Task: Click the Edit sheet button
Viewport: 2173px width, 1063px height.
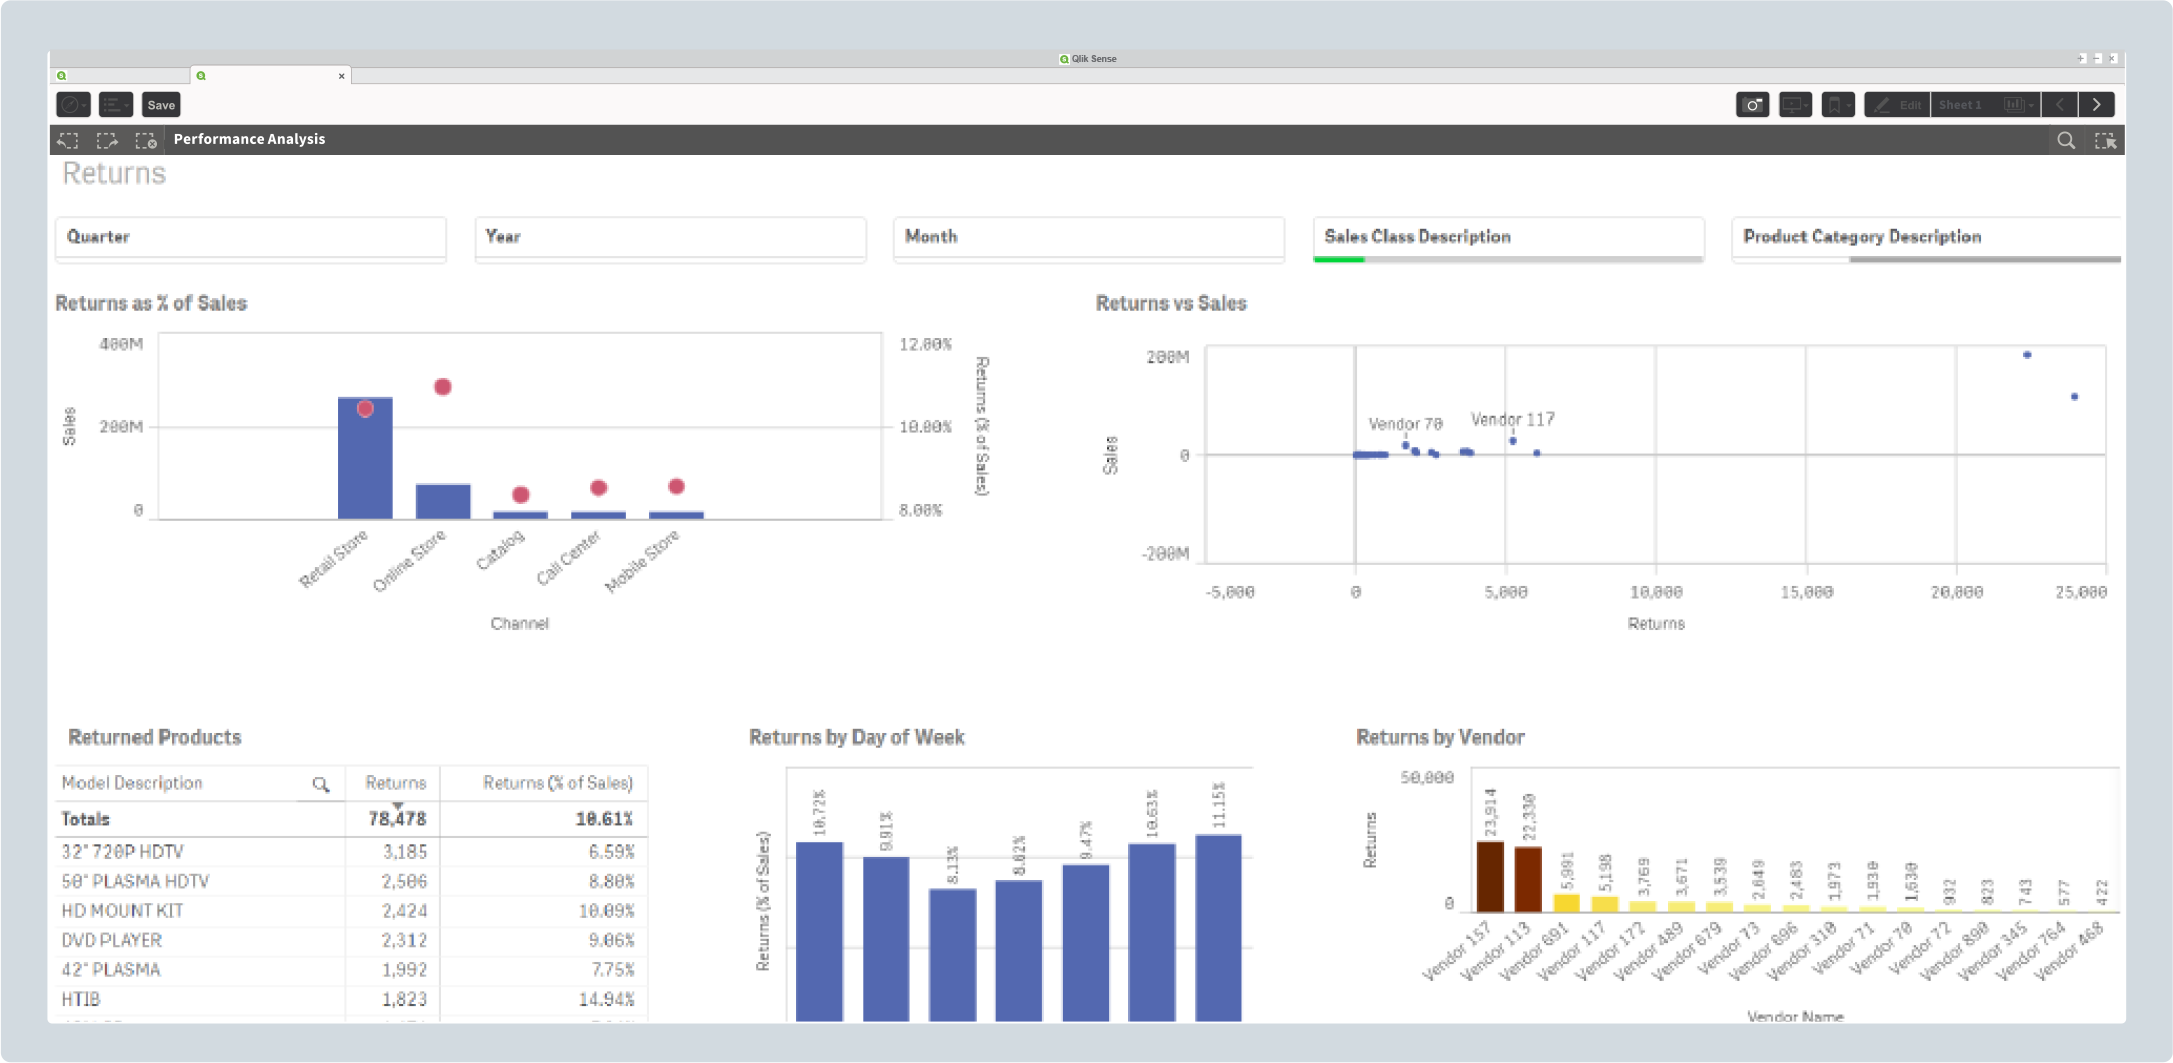Action: (1897, 105)
